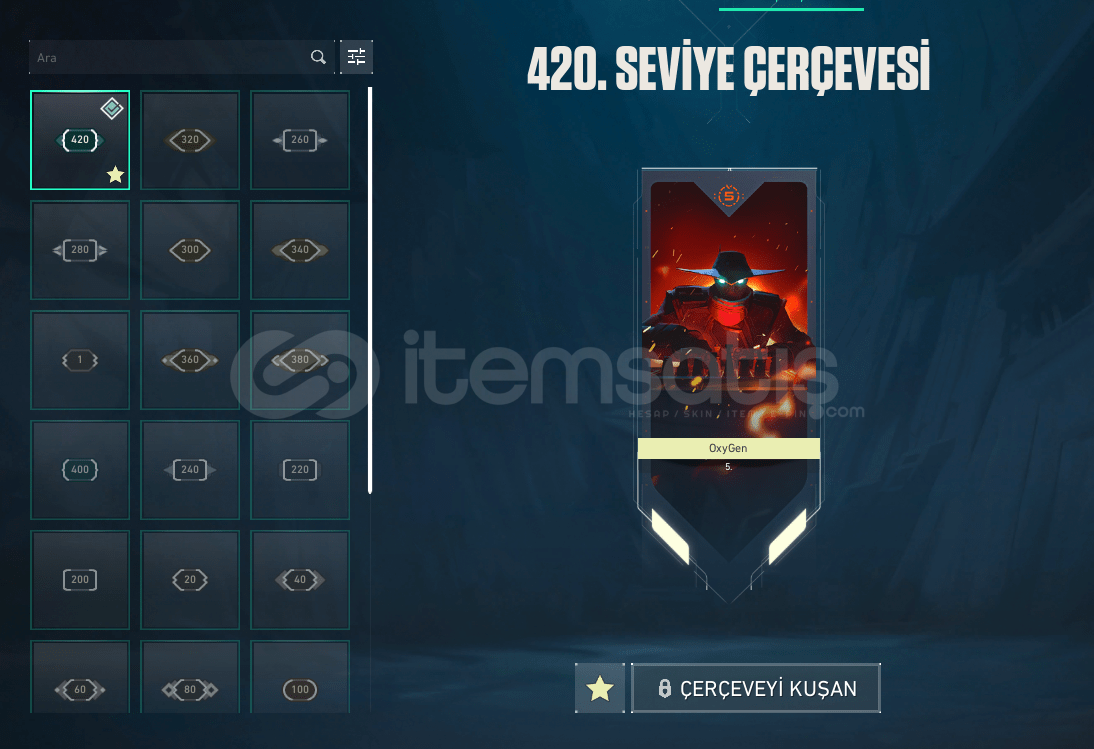Pick the level 220 border icon
The width and height of the screenshot is (1094, 749).
[300, 470]
